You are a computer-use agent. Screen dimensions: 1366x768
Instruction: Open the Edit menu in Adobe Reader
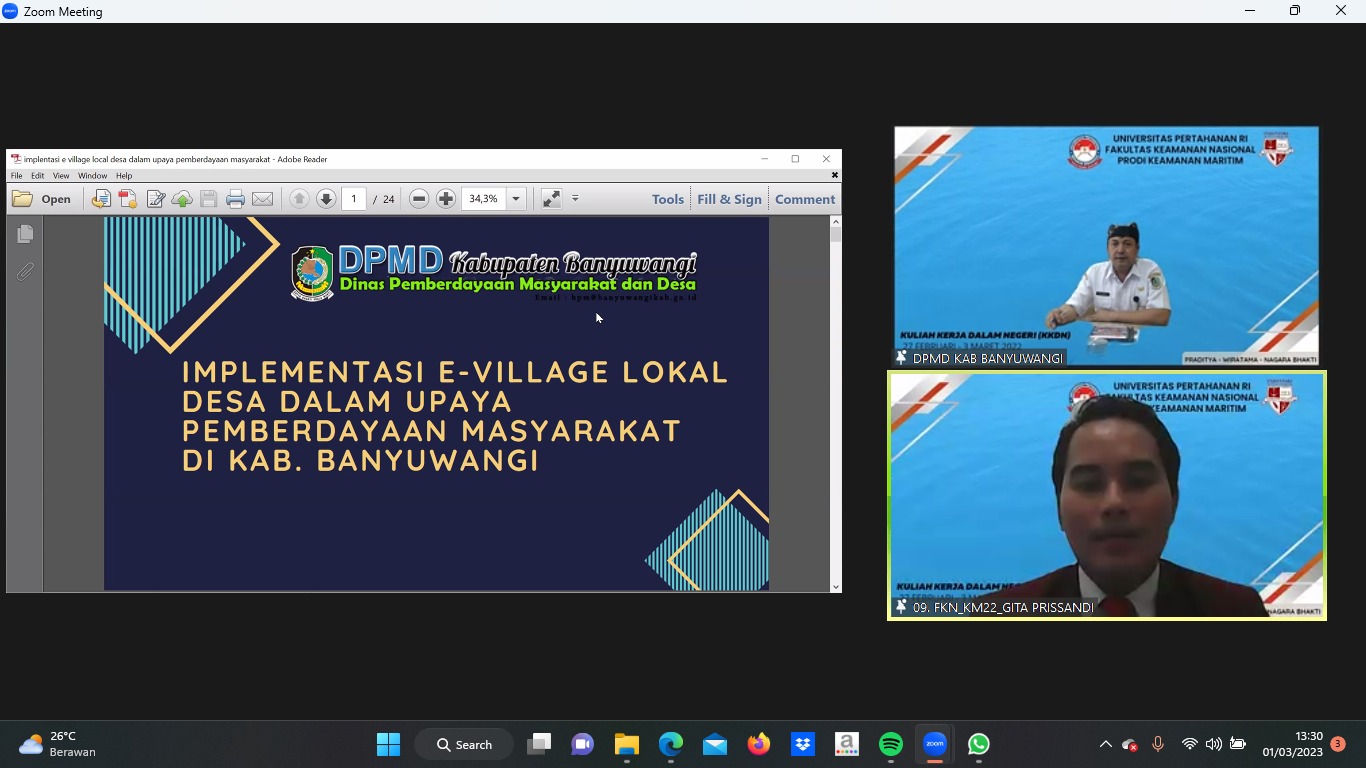[37, 176]
